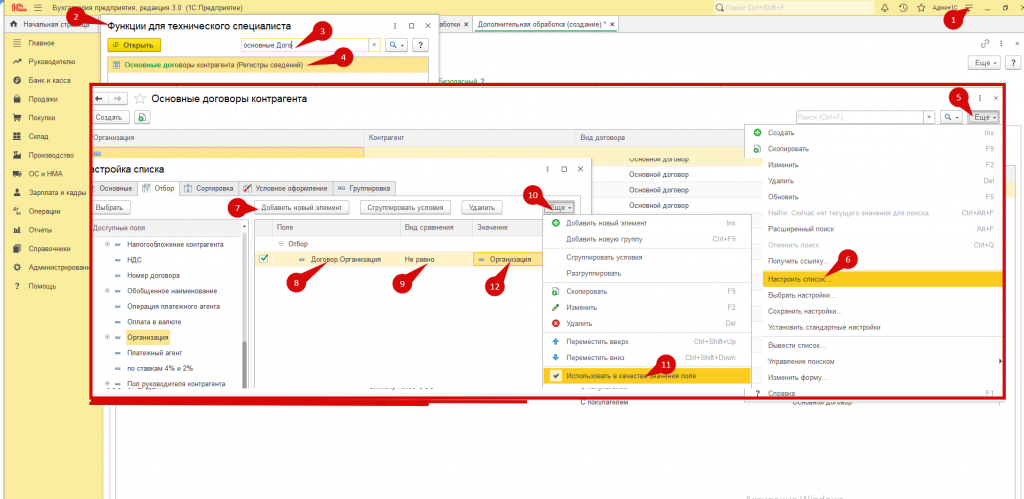Screen dimensions: 1024x499
Task: Switch to Сортировка tab
Action: [x=209, y=188]
